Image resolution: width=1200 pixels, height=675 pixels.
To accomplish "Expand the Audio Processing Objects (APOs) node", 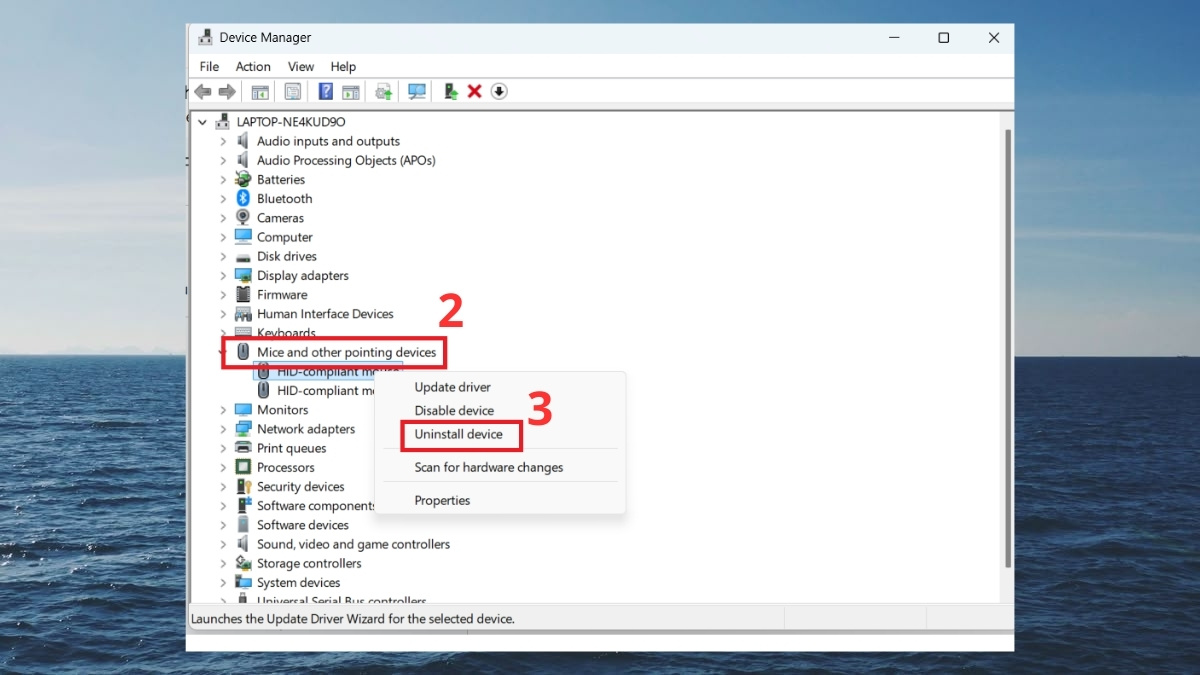I will pyautogui.click(x=223, y=161).
